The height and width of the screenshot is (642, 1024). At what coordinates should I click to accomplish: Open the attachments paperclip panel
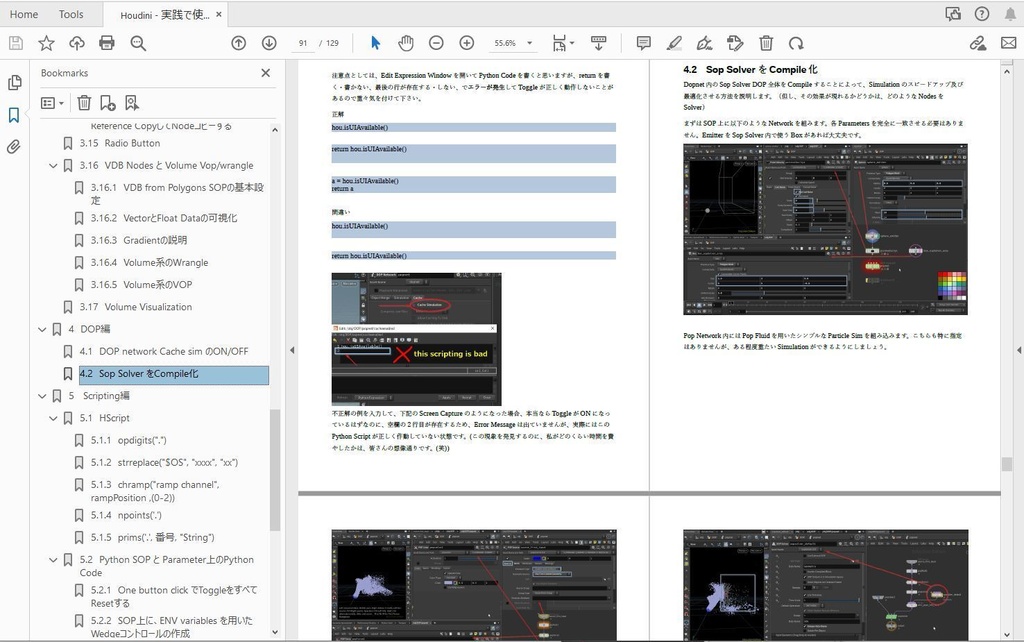[14, 147]
